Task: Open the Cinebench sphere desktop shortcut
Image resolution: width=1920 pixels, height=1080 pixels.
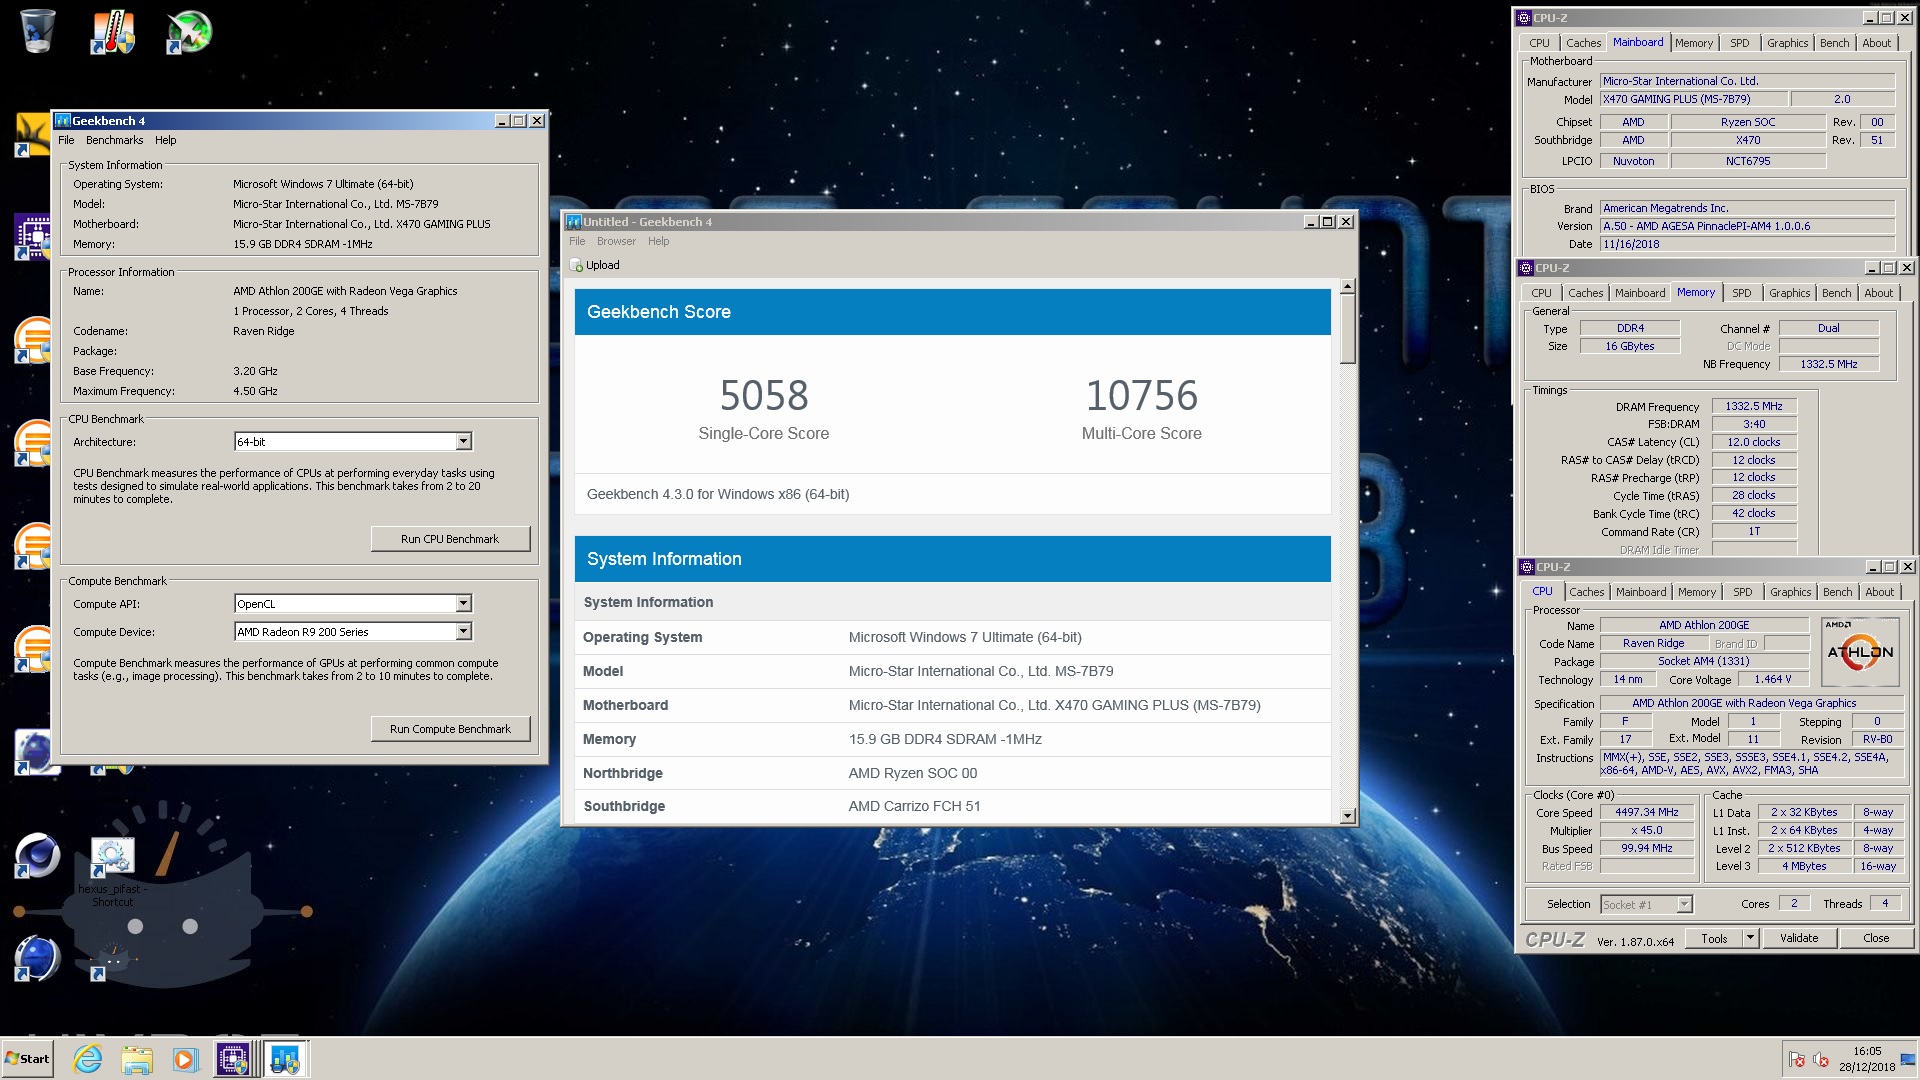Action: pos(37,855)
